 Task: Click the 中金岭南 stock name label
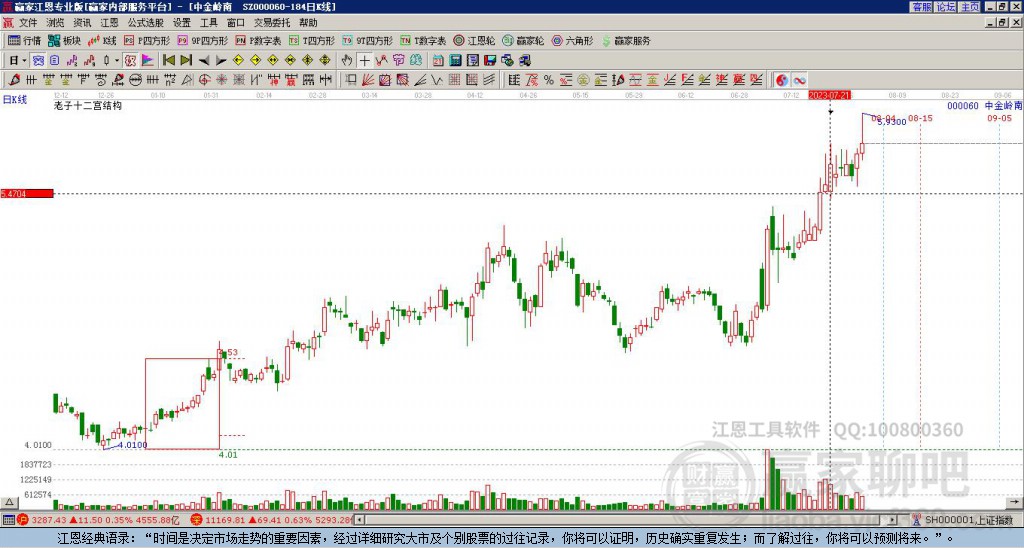(1003, 105)
